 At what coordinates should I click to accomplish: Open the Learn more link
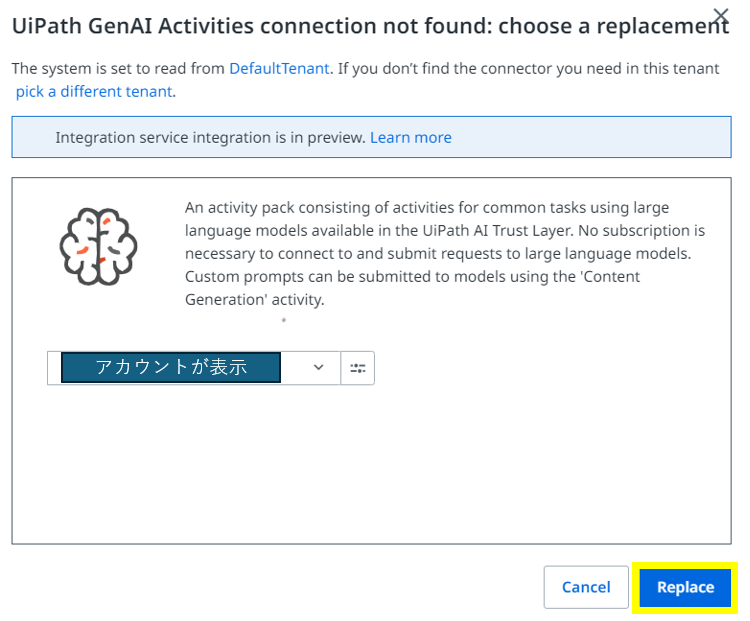[x=410, y=138]
